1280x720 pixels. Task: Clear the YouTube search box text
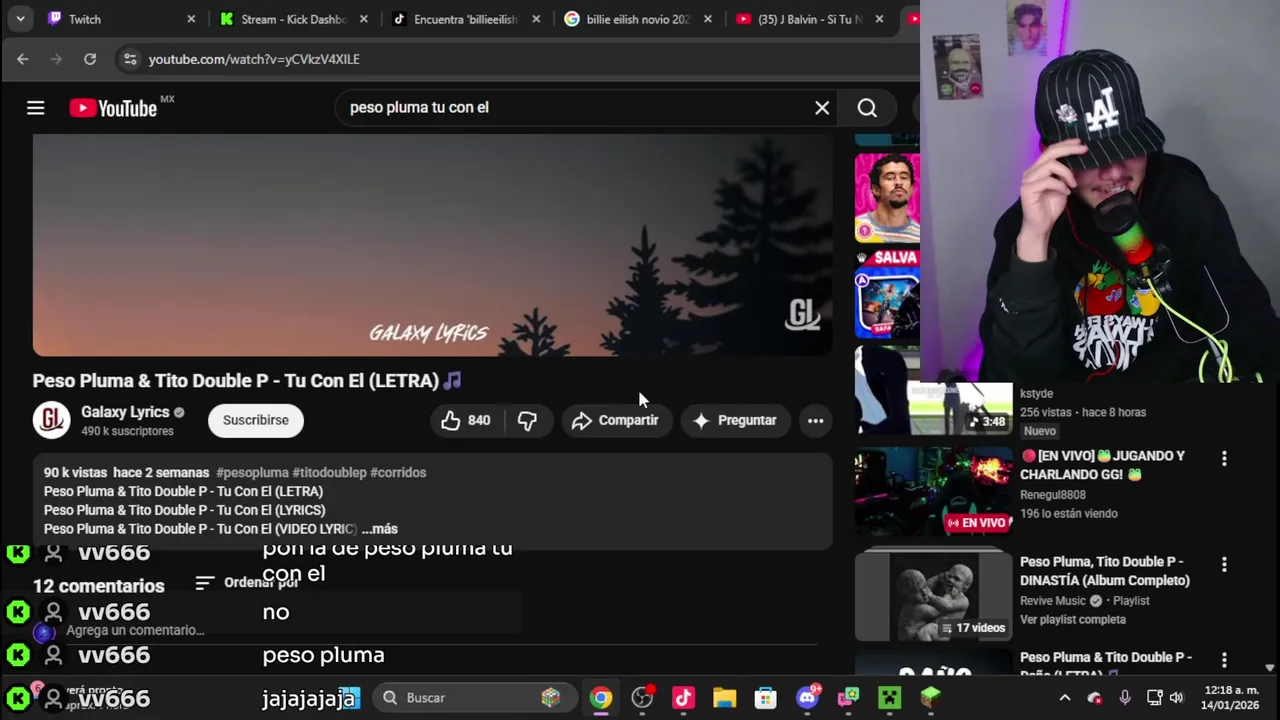[822, 108]
